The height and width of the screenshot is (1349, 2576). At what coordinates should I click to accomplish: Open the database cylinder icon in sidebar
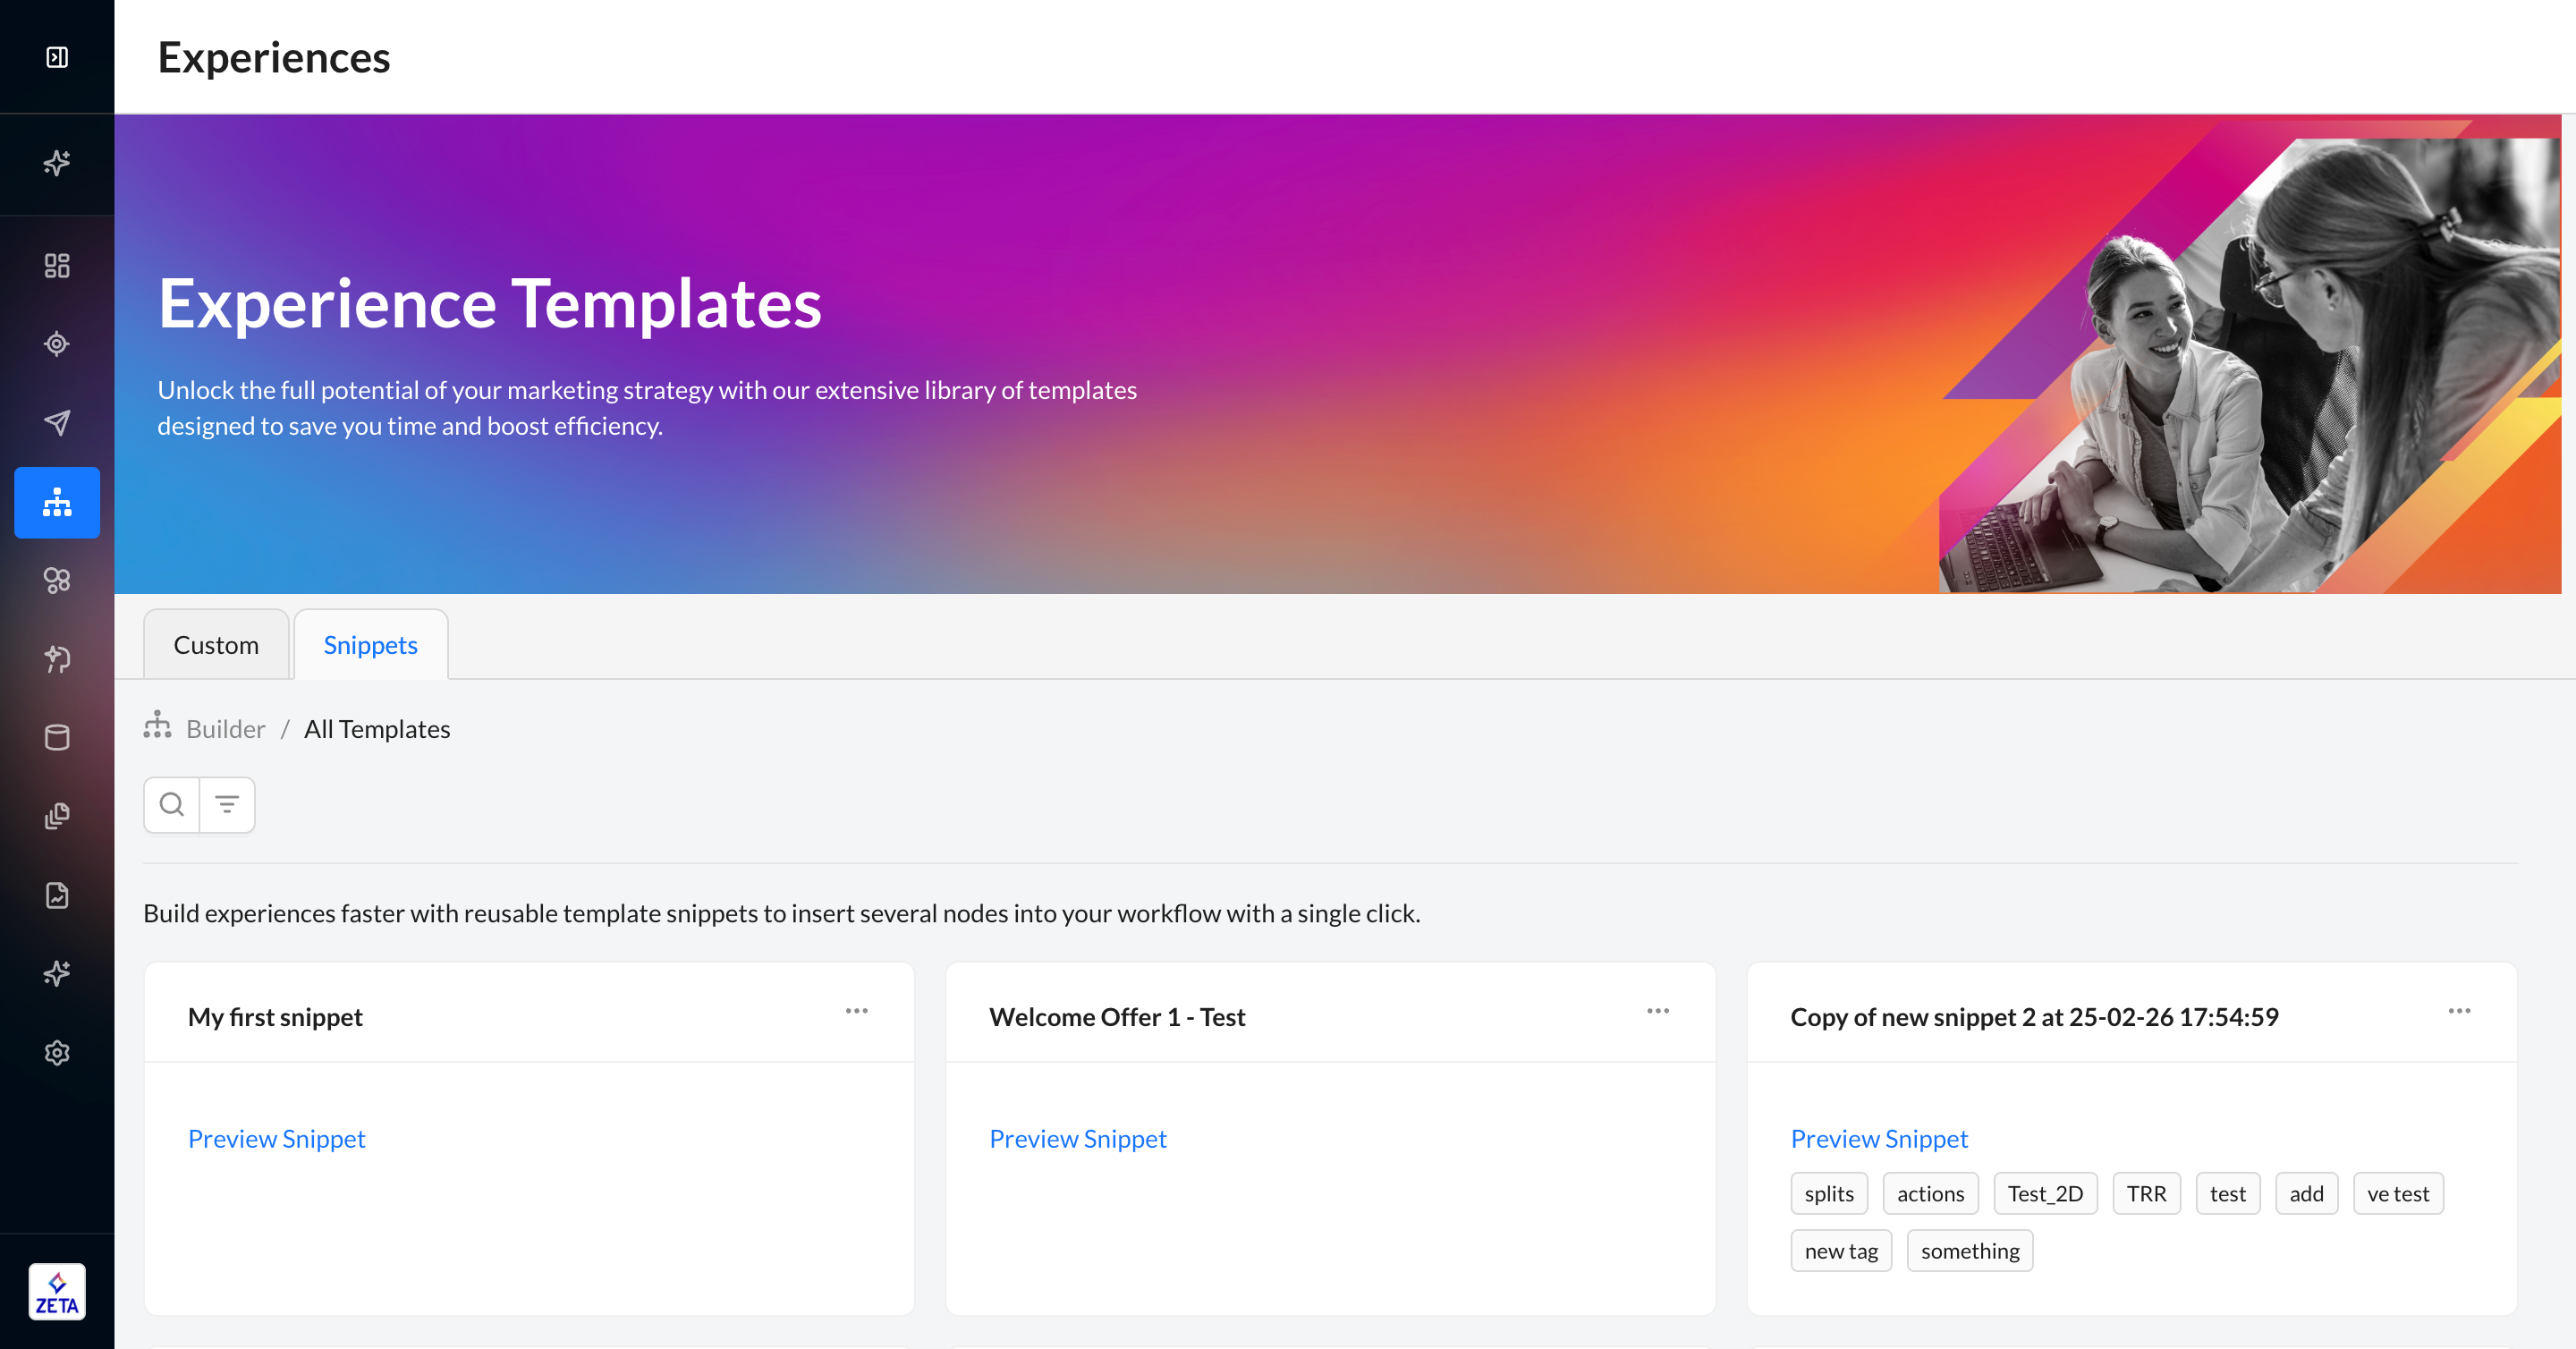pos(57,738)
